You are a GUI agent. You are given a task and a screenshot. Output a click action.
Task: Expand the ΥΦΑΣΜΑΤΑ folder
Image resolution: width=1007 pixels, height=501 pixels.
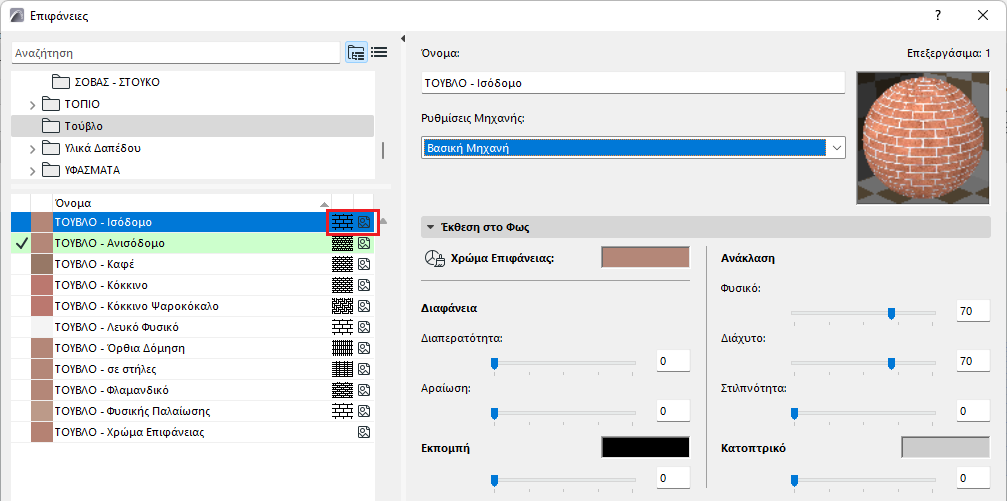coord(32,171)
